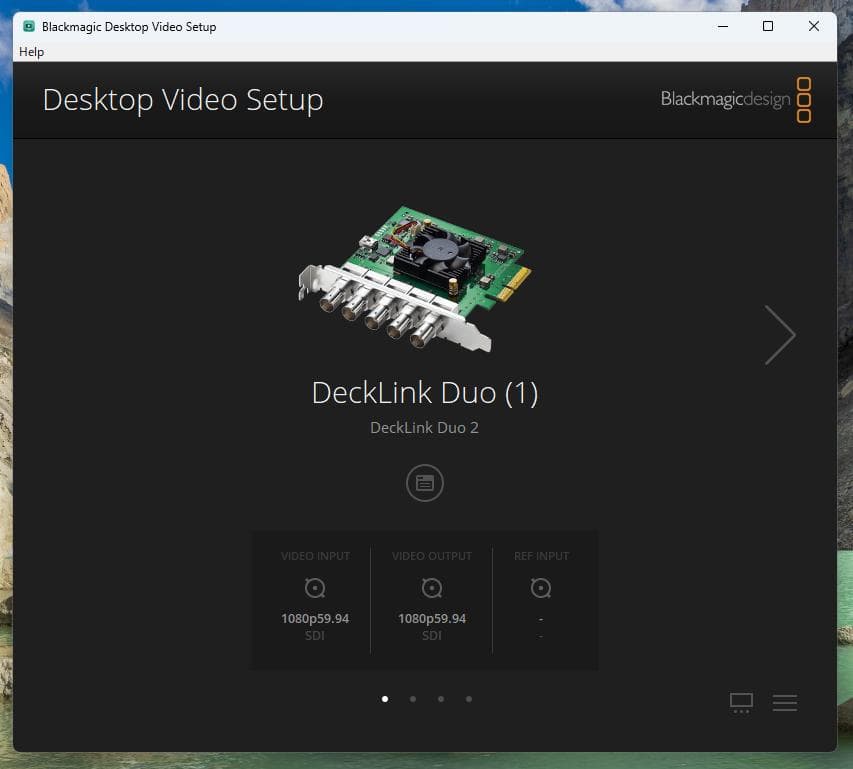Click the DeckLink Duo 2 model text
Viewport: 853px width, 769px height.
(x=424, y=427)
